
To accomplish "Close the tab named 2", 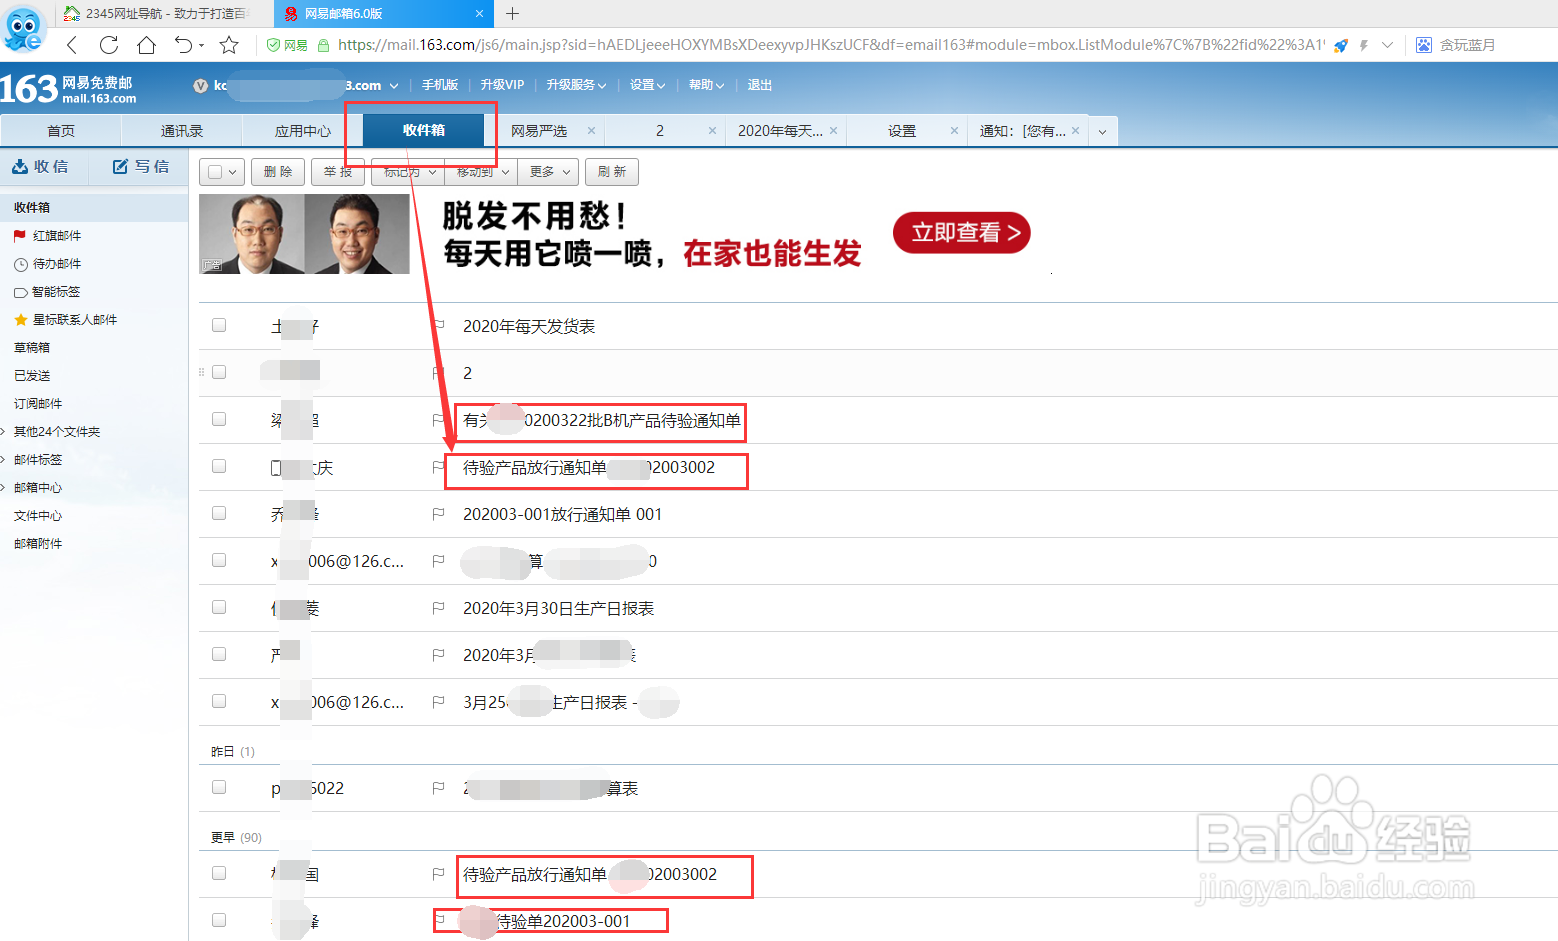I will coord(712,131).
